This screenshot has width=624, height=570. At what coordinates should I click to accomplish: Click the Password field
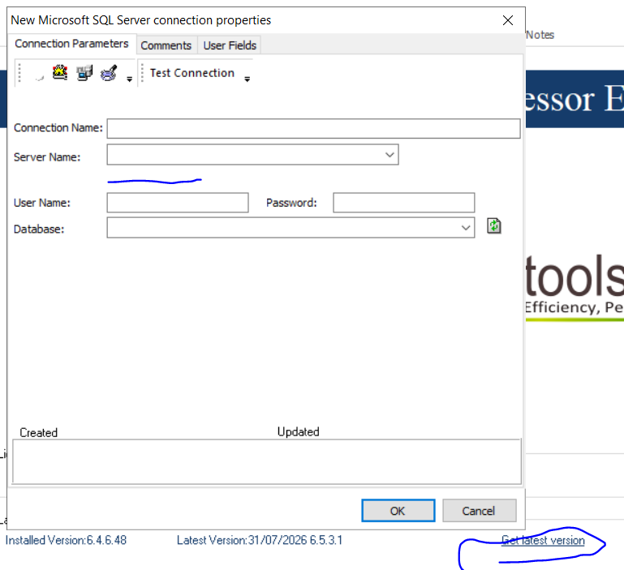(404, 203)
